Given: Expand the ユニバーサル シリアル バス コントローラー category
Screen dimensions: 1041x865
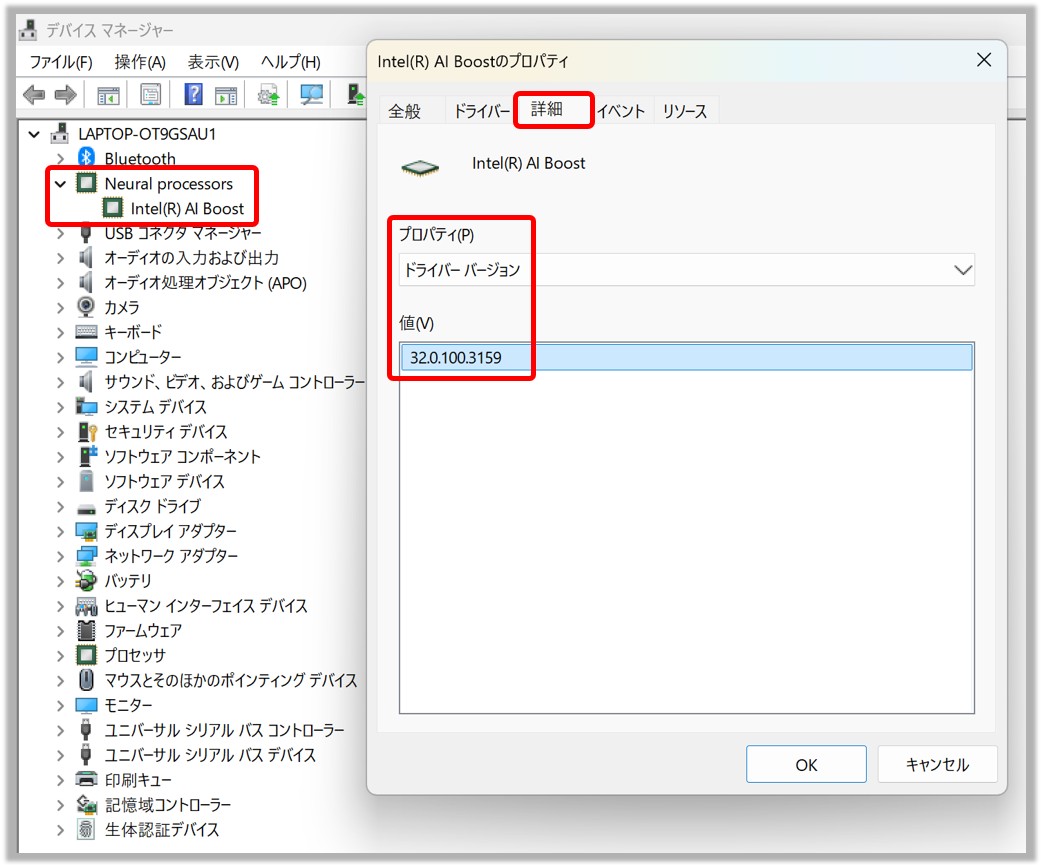Looking at the screenshot, I should coord(60,730).
